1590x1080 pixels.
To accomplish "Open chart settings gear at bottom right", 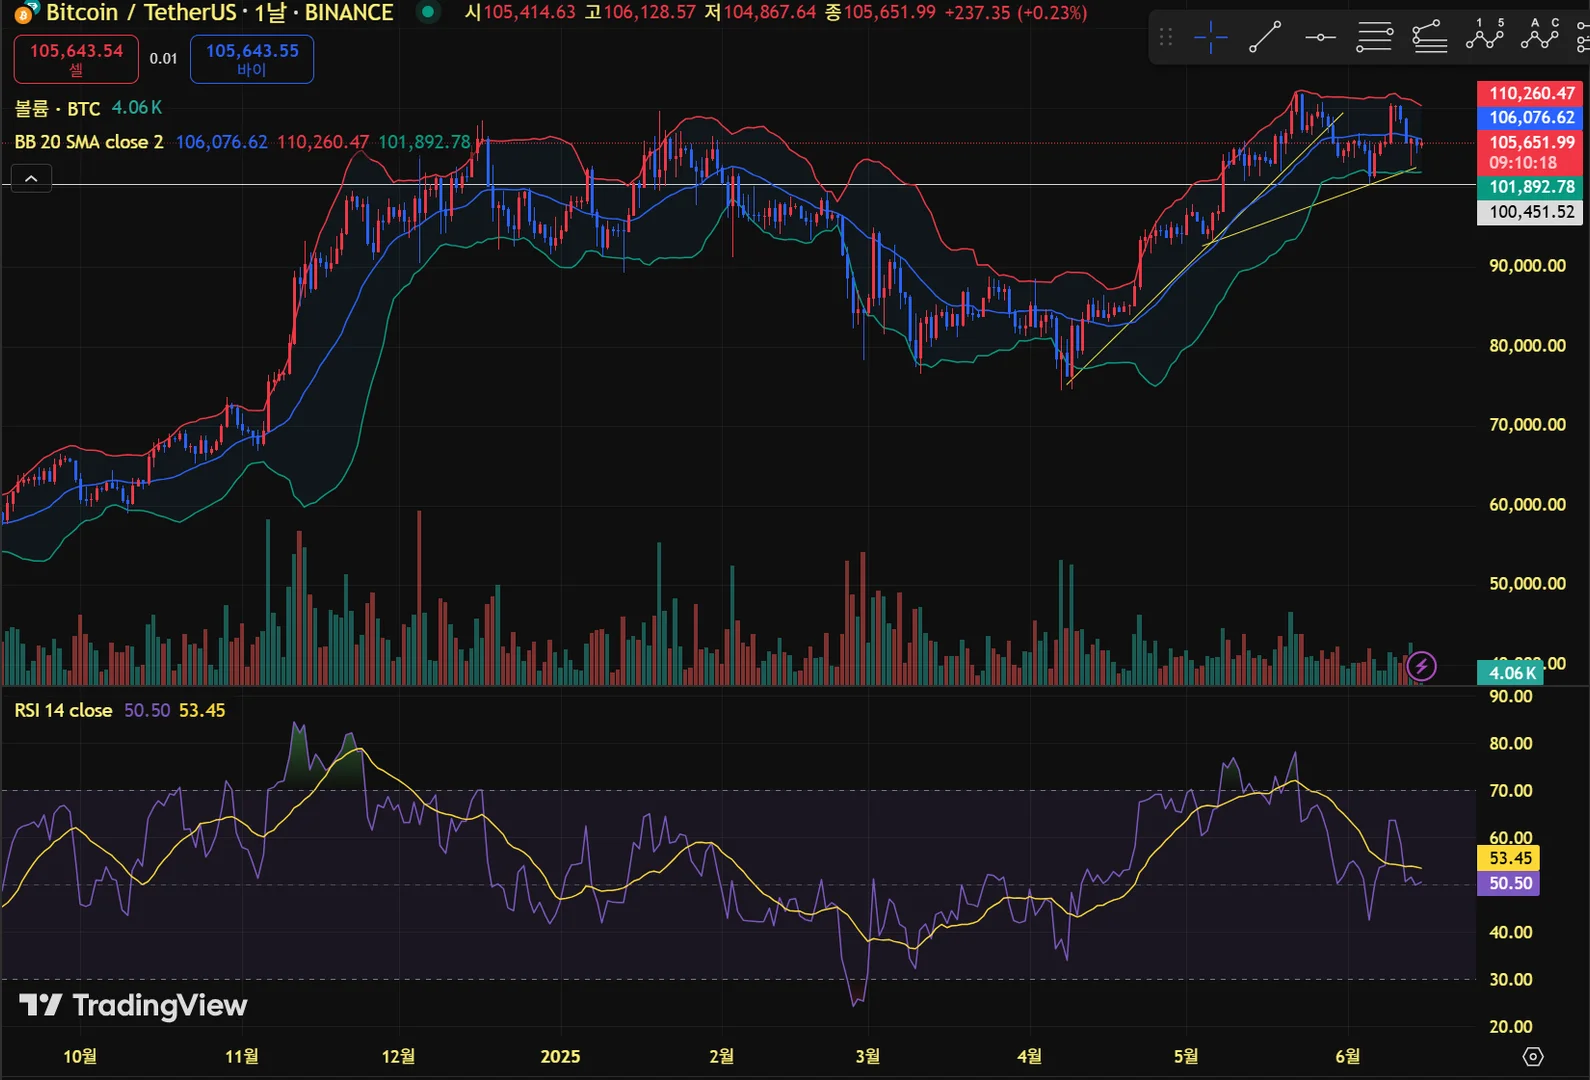I will tap(1533, 1056).
